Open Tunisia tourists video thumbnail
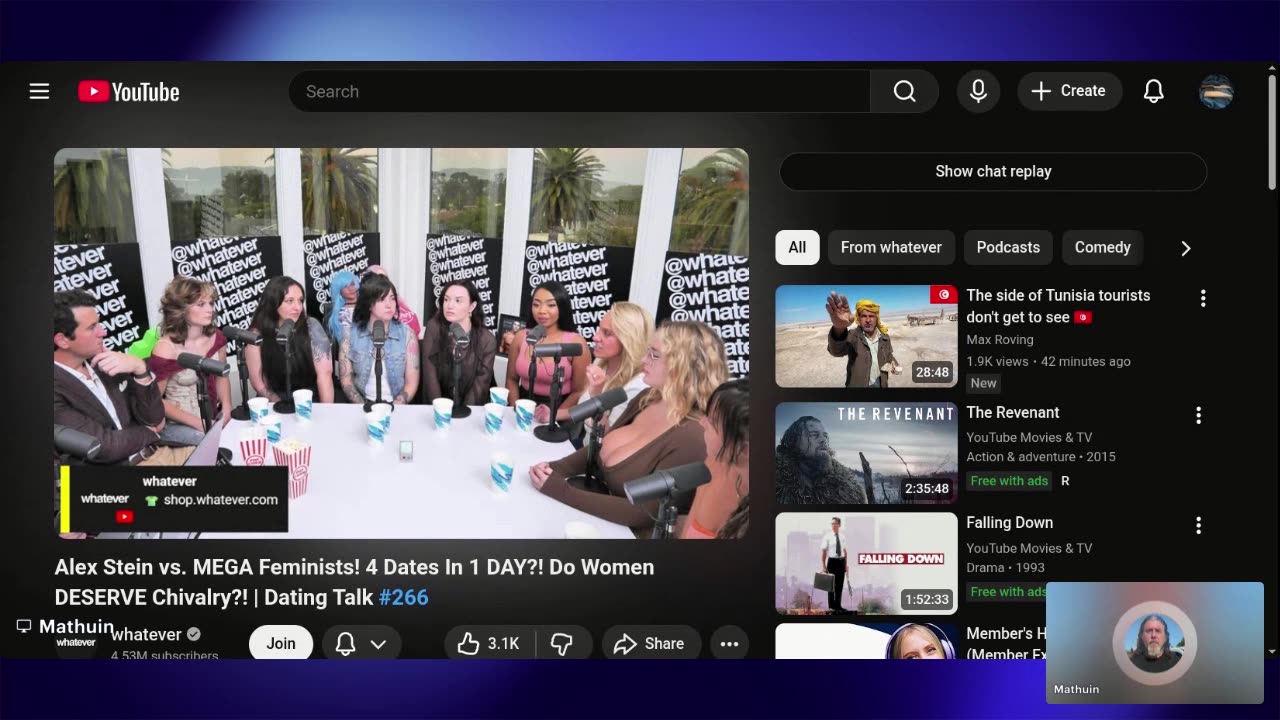This screenshot has height=720, width=1280. point(866,336)
